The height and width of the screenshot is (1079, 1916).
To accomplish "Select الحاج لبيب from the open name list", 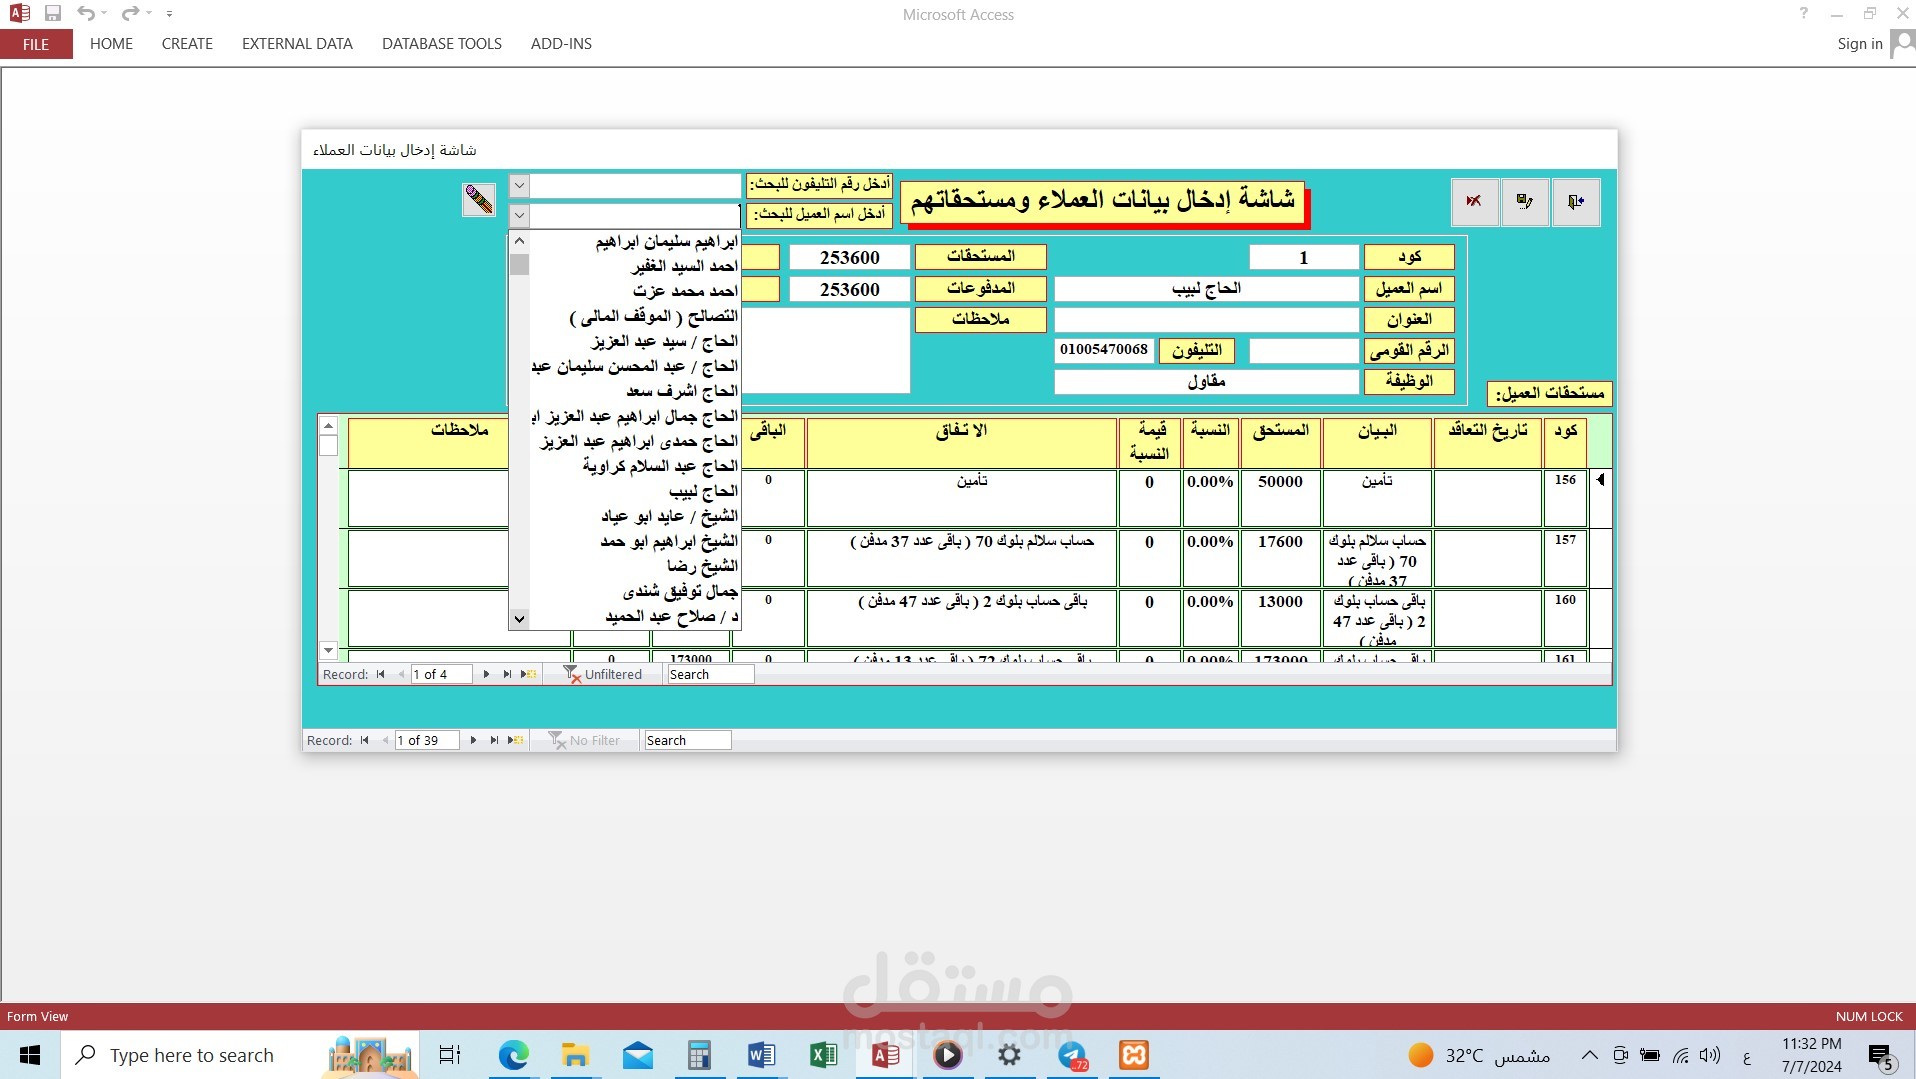I will (x=700, y=491).
